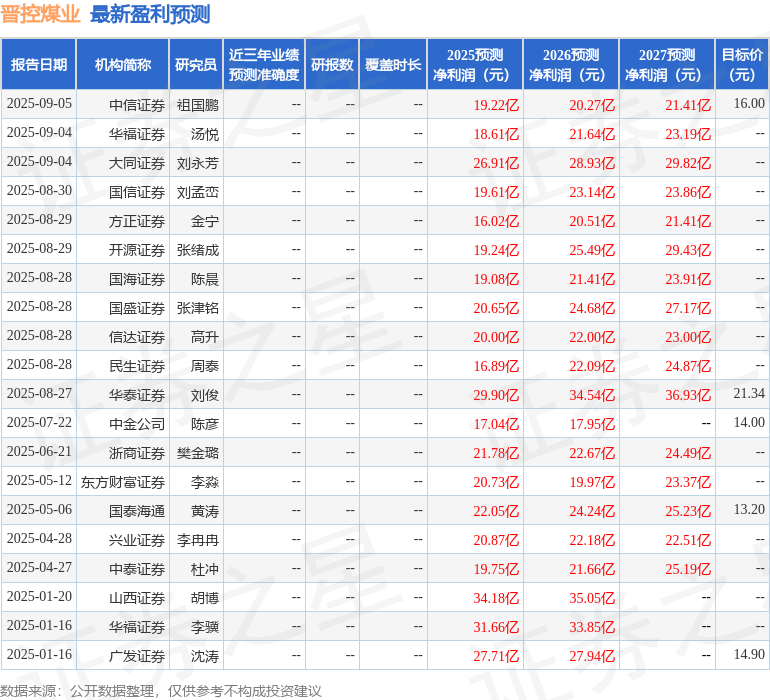Click the 2026预测净利润 column header
The image size is (770, 700).
pos(571,65)
